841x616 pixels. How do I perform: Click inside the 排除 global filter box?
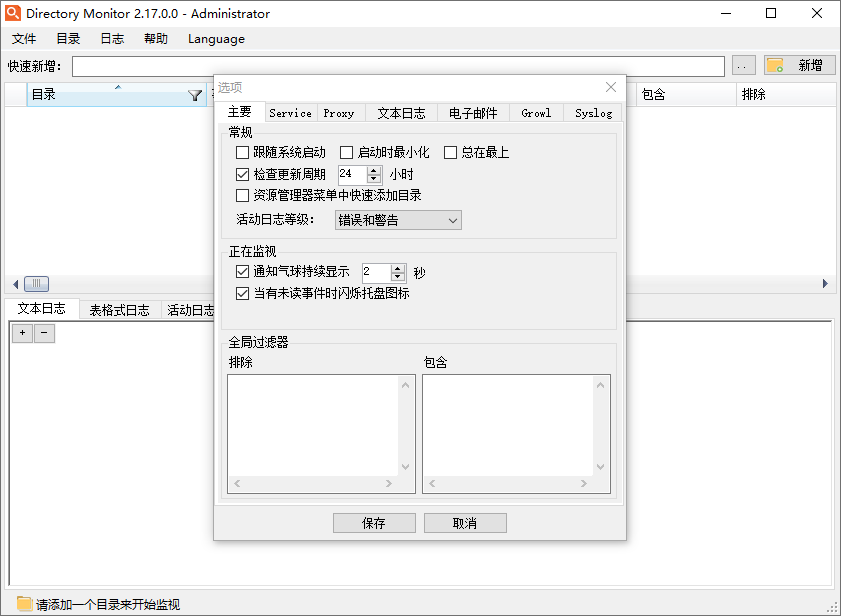click(x=313, y=425)
